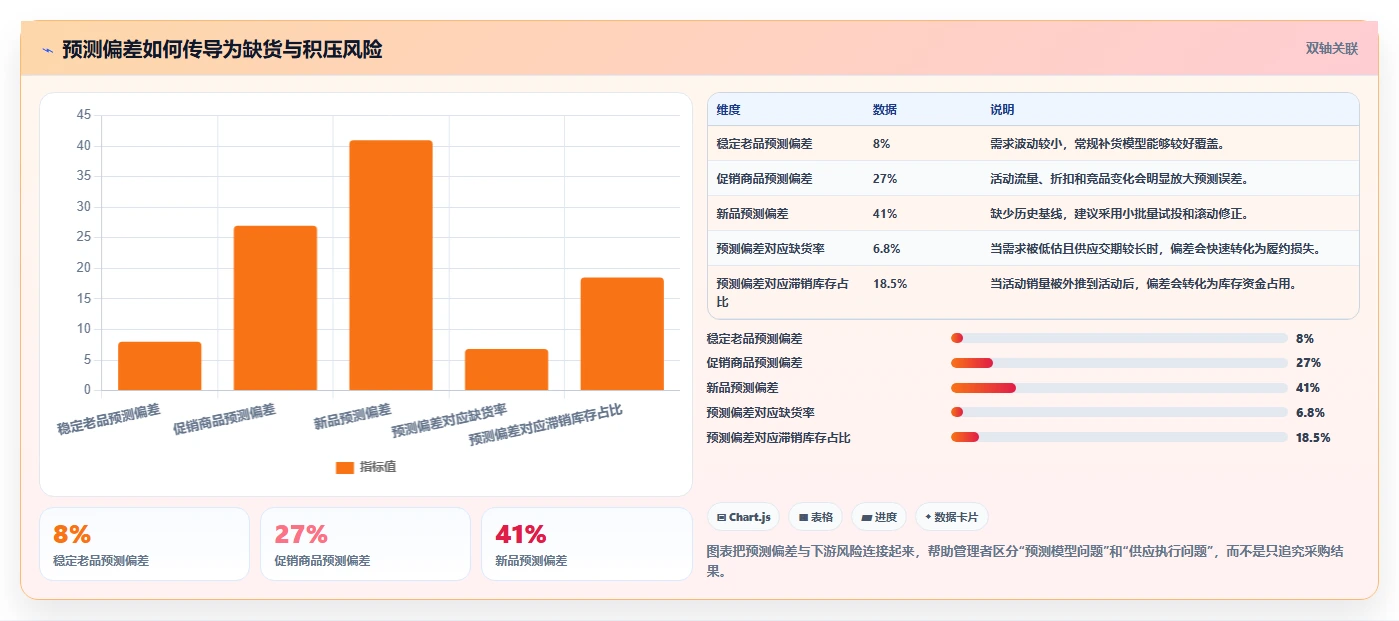
Task: Open the 27% 促销商品预测偏差 stat card
Action: tap(365, 544)
